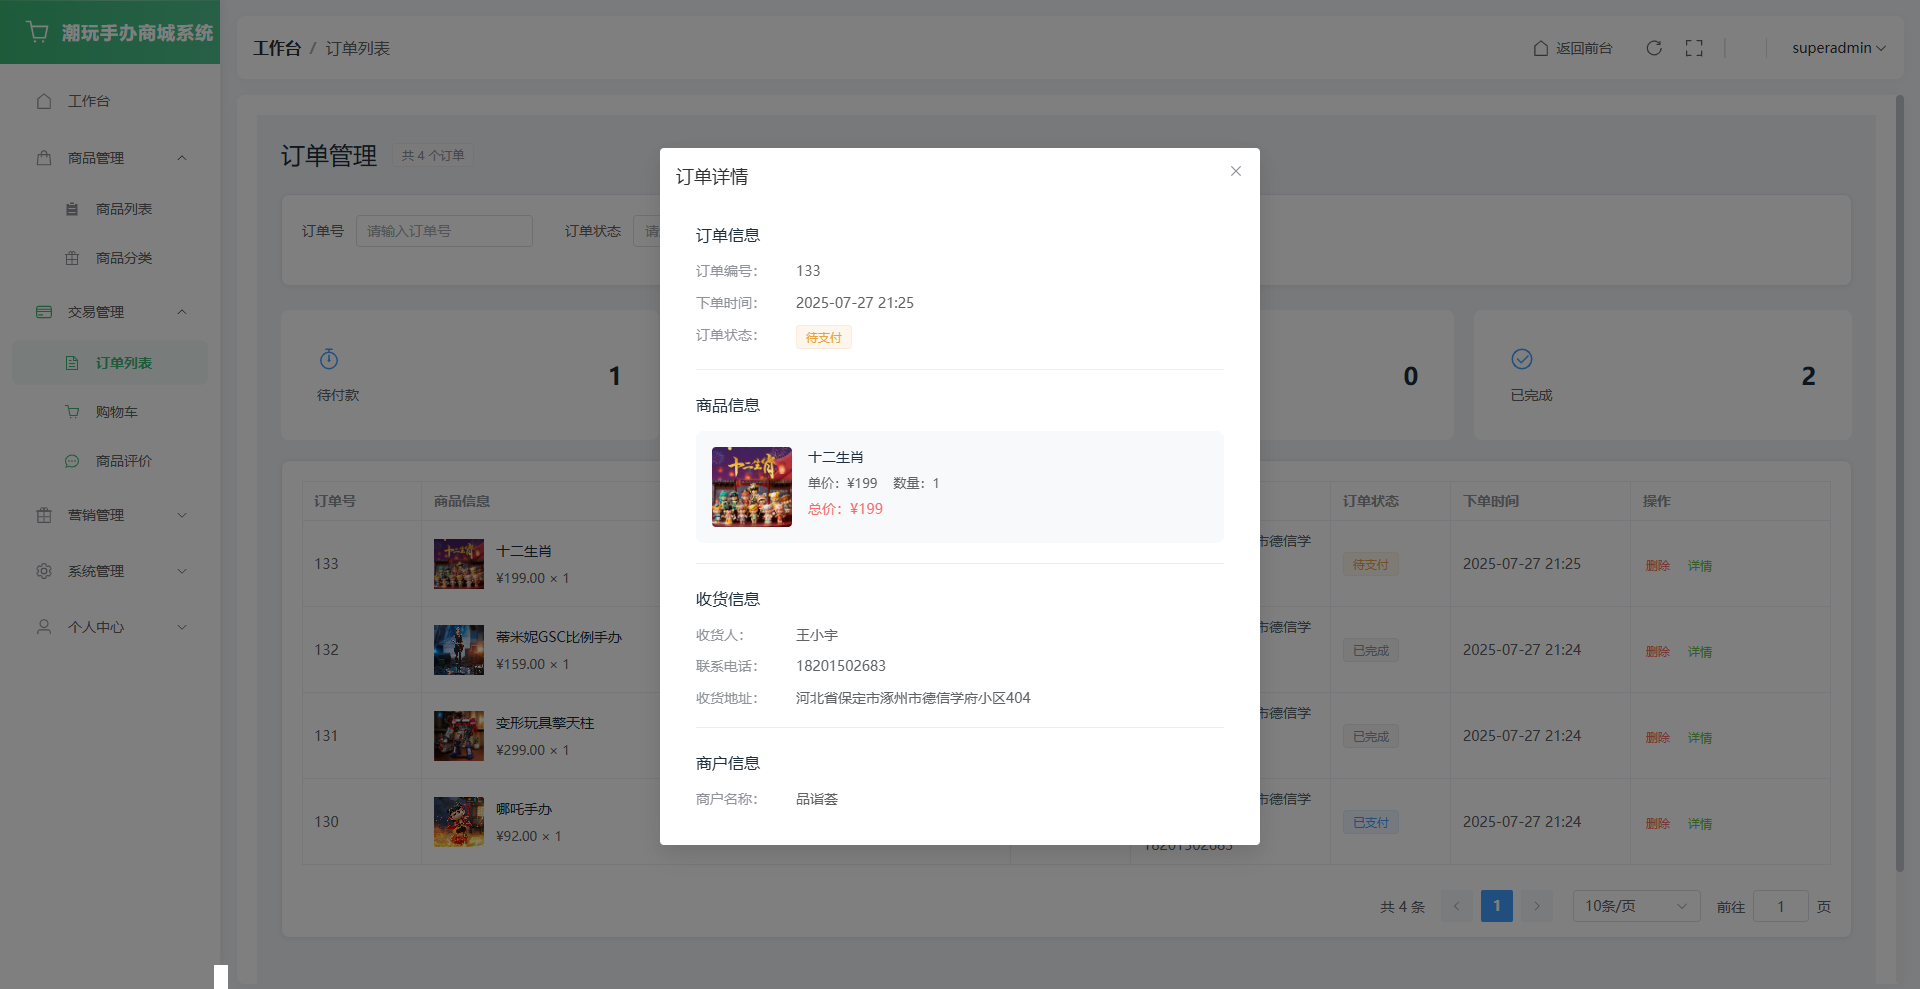Toggle fullscreen mode icon
Image resolution: width=1920 pixels, height=989 pixels.
[1694, 48]
